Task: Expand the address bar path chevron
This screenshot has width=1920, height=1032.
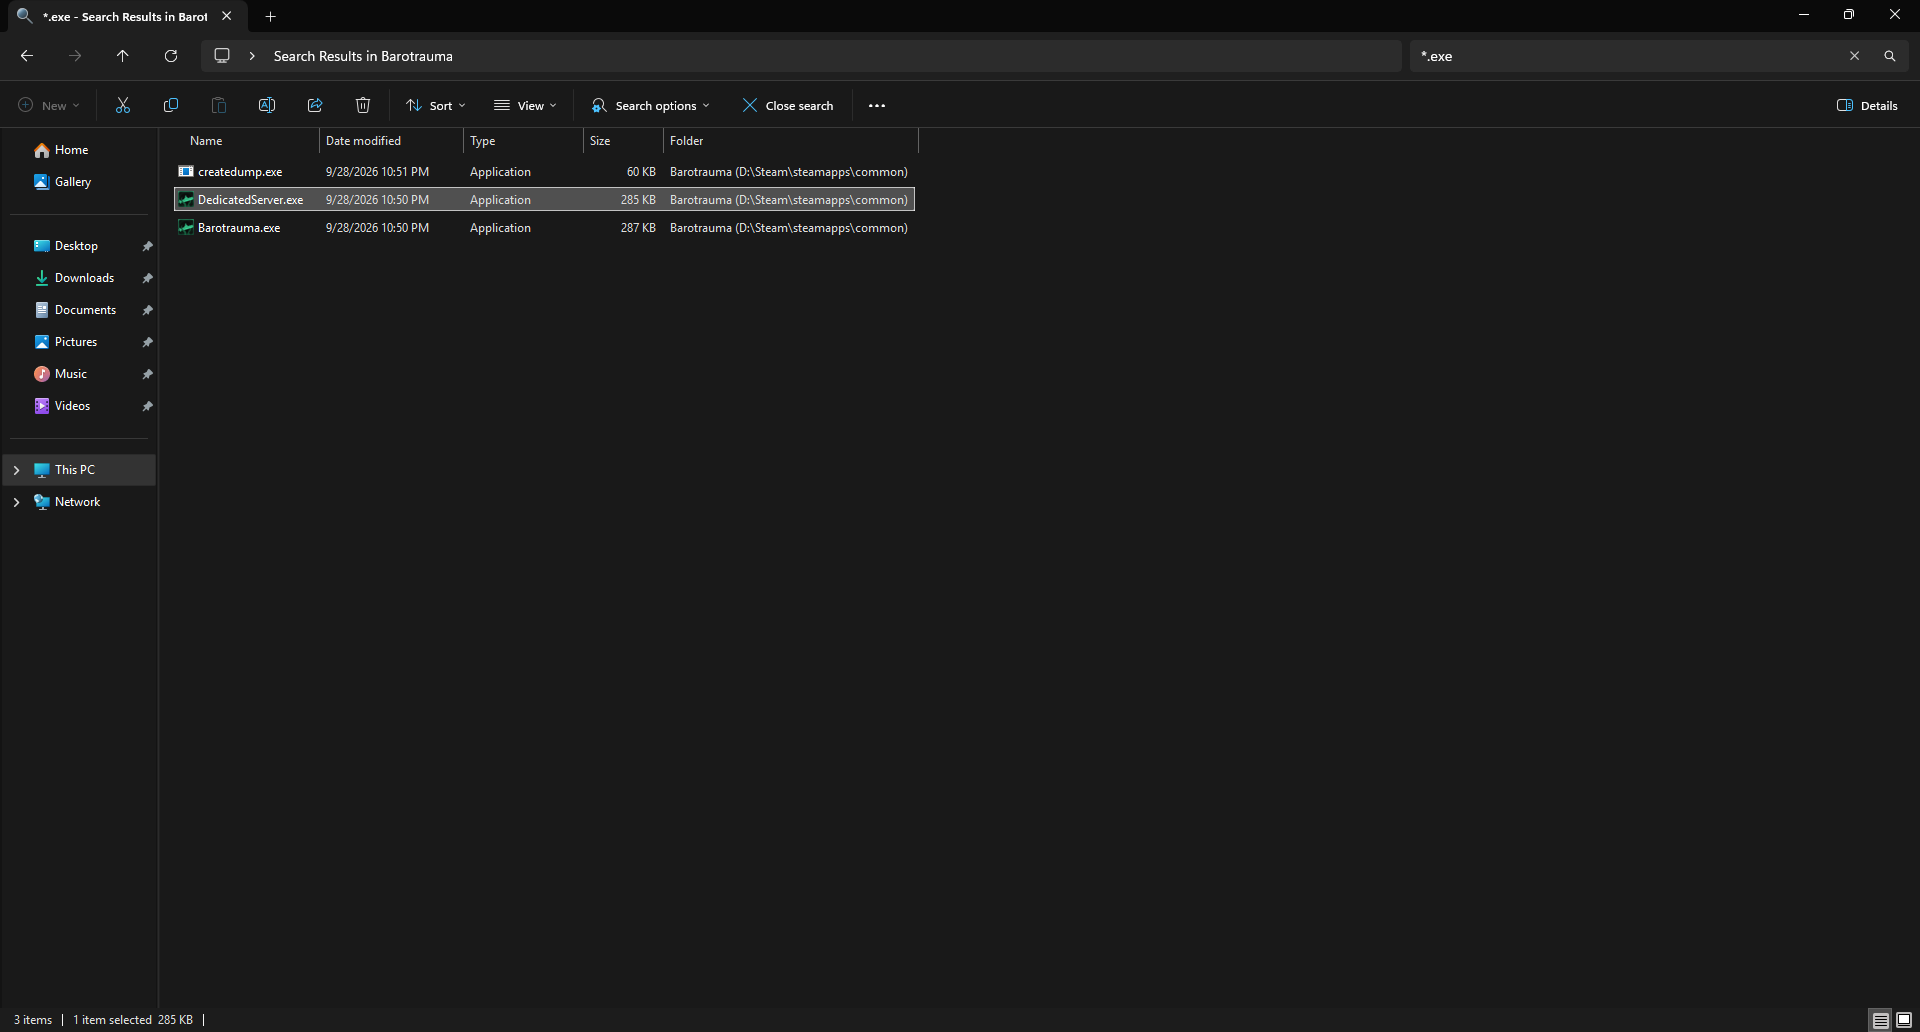Action: click(x=252, y=56)
